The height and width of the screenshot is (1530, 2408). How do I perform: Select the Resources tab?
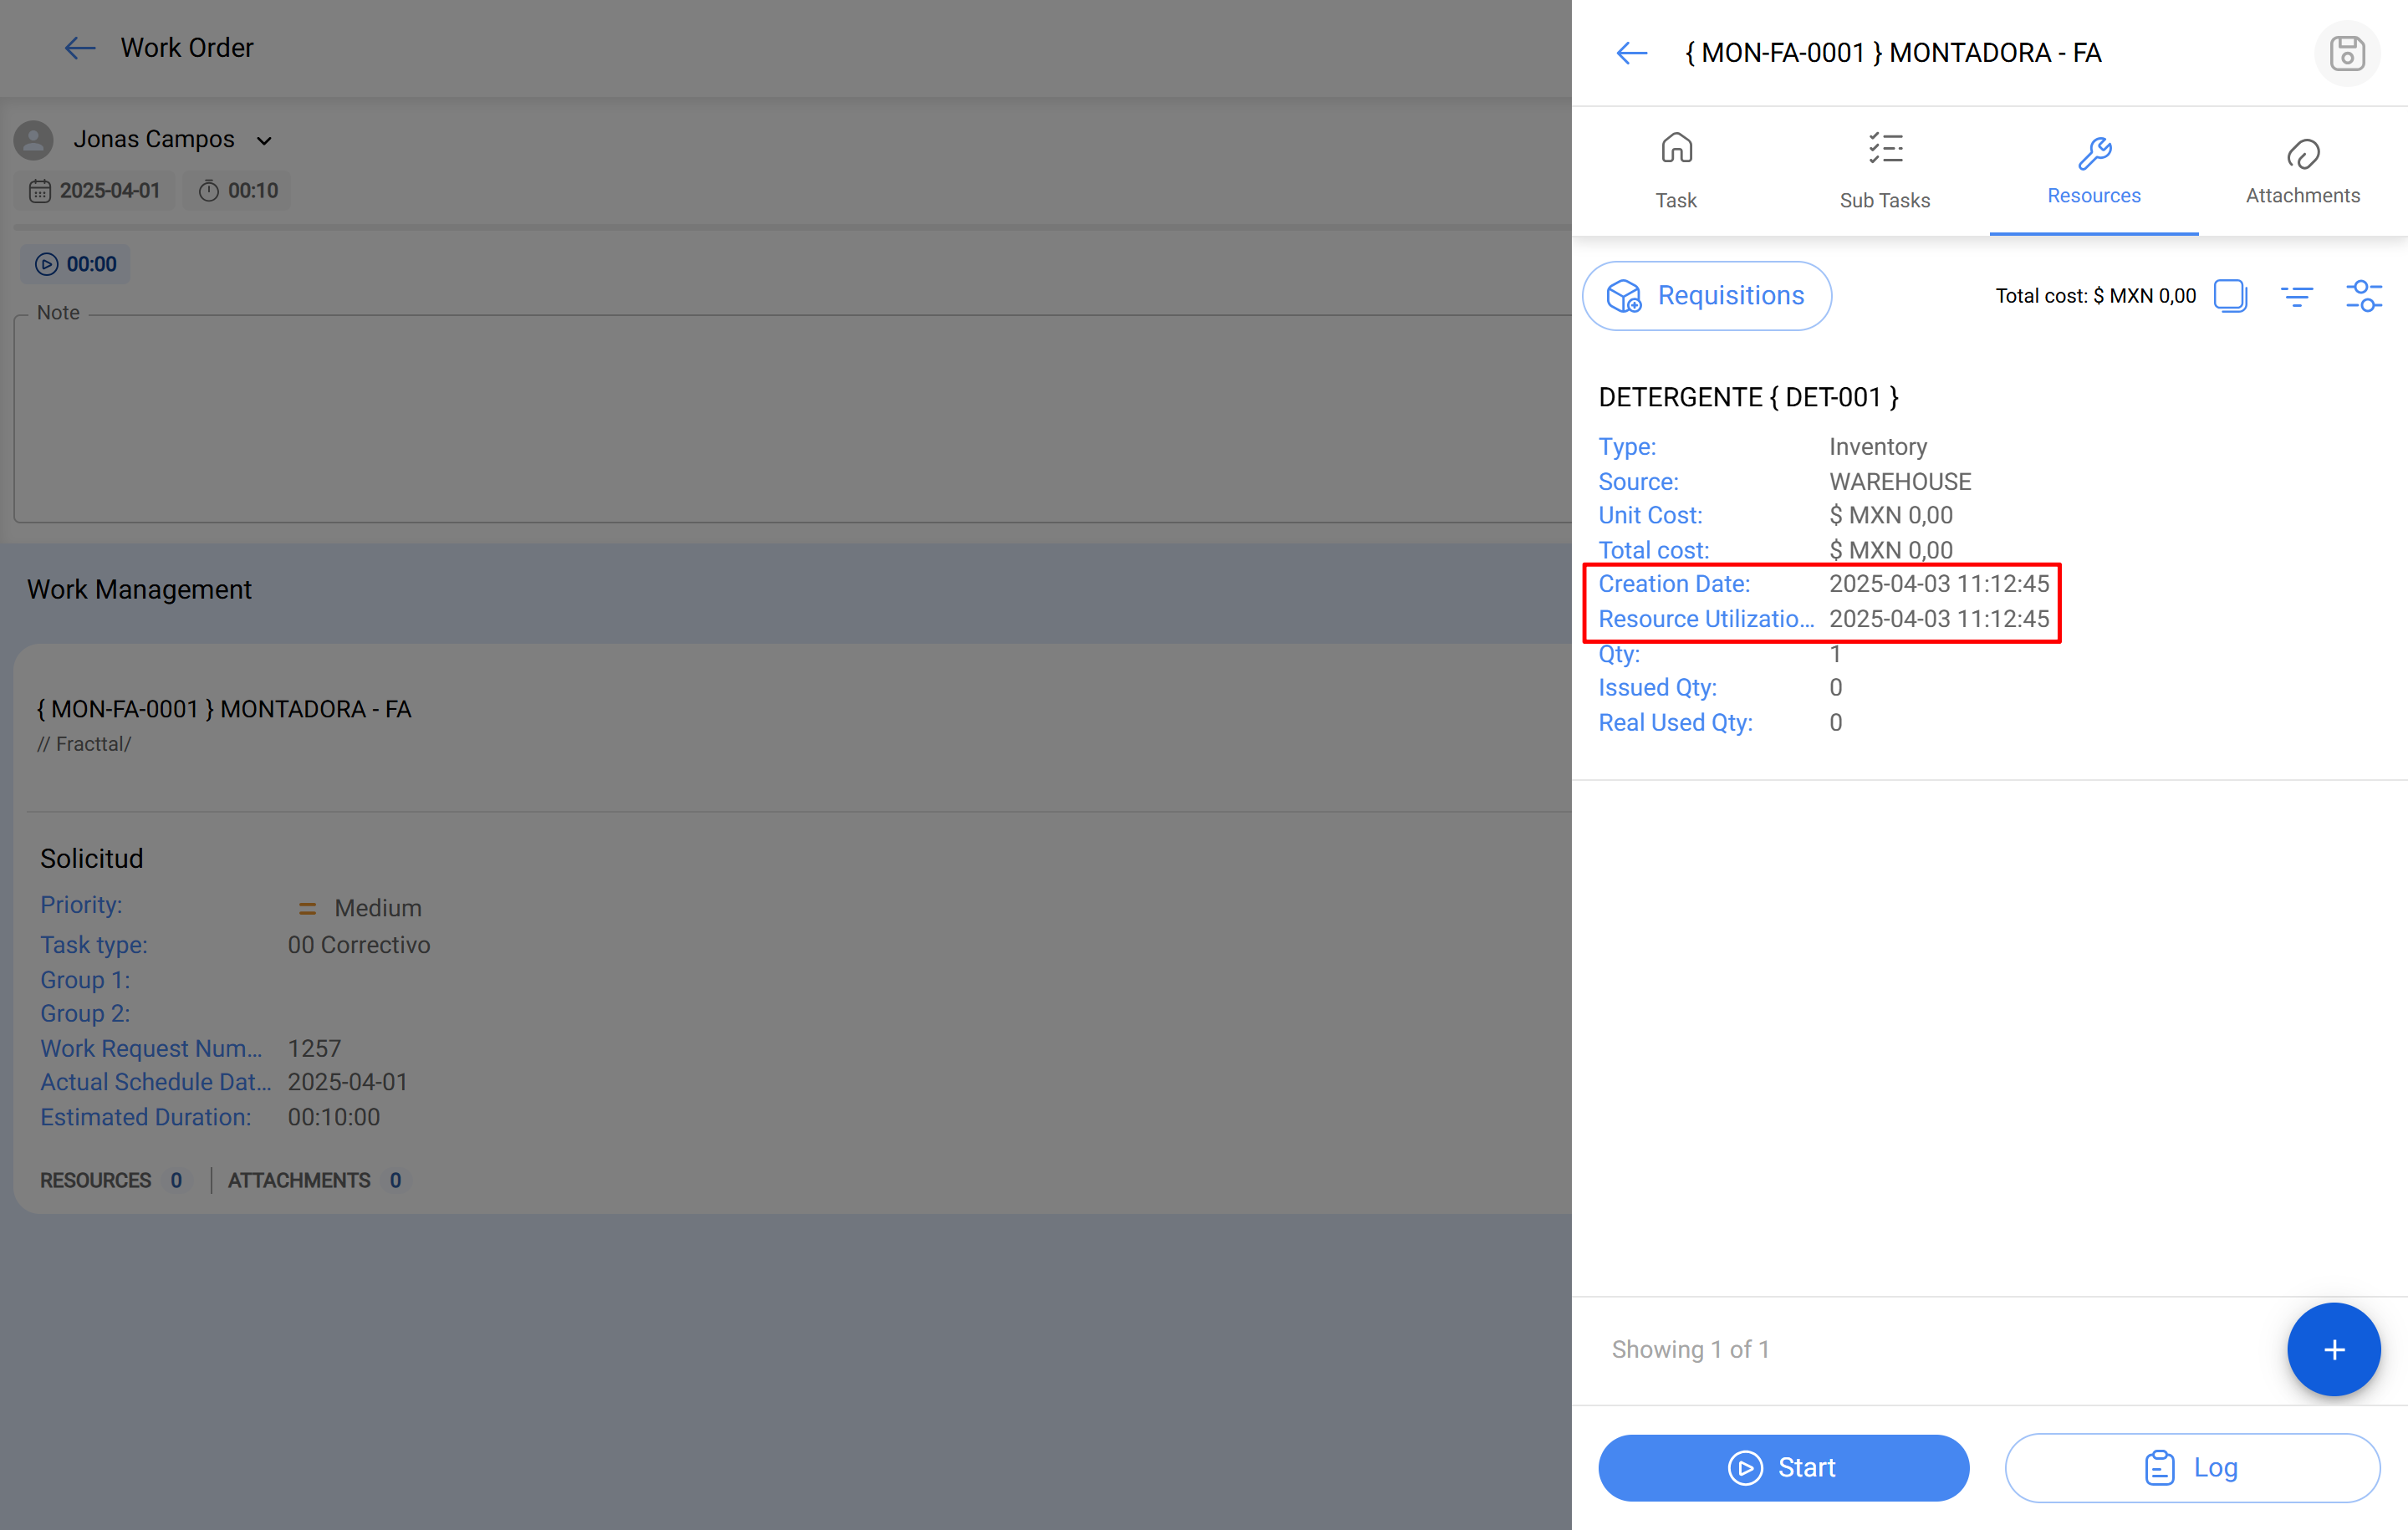(x=2094, y=171)
